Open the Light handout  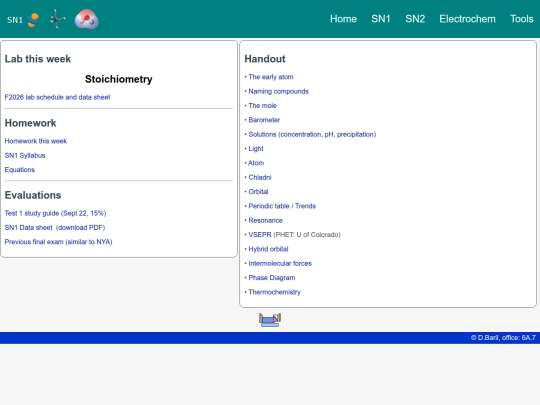256,149
